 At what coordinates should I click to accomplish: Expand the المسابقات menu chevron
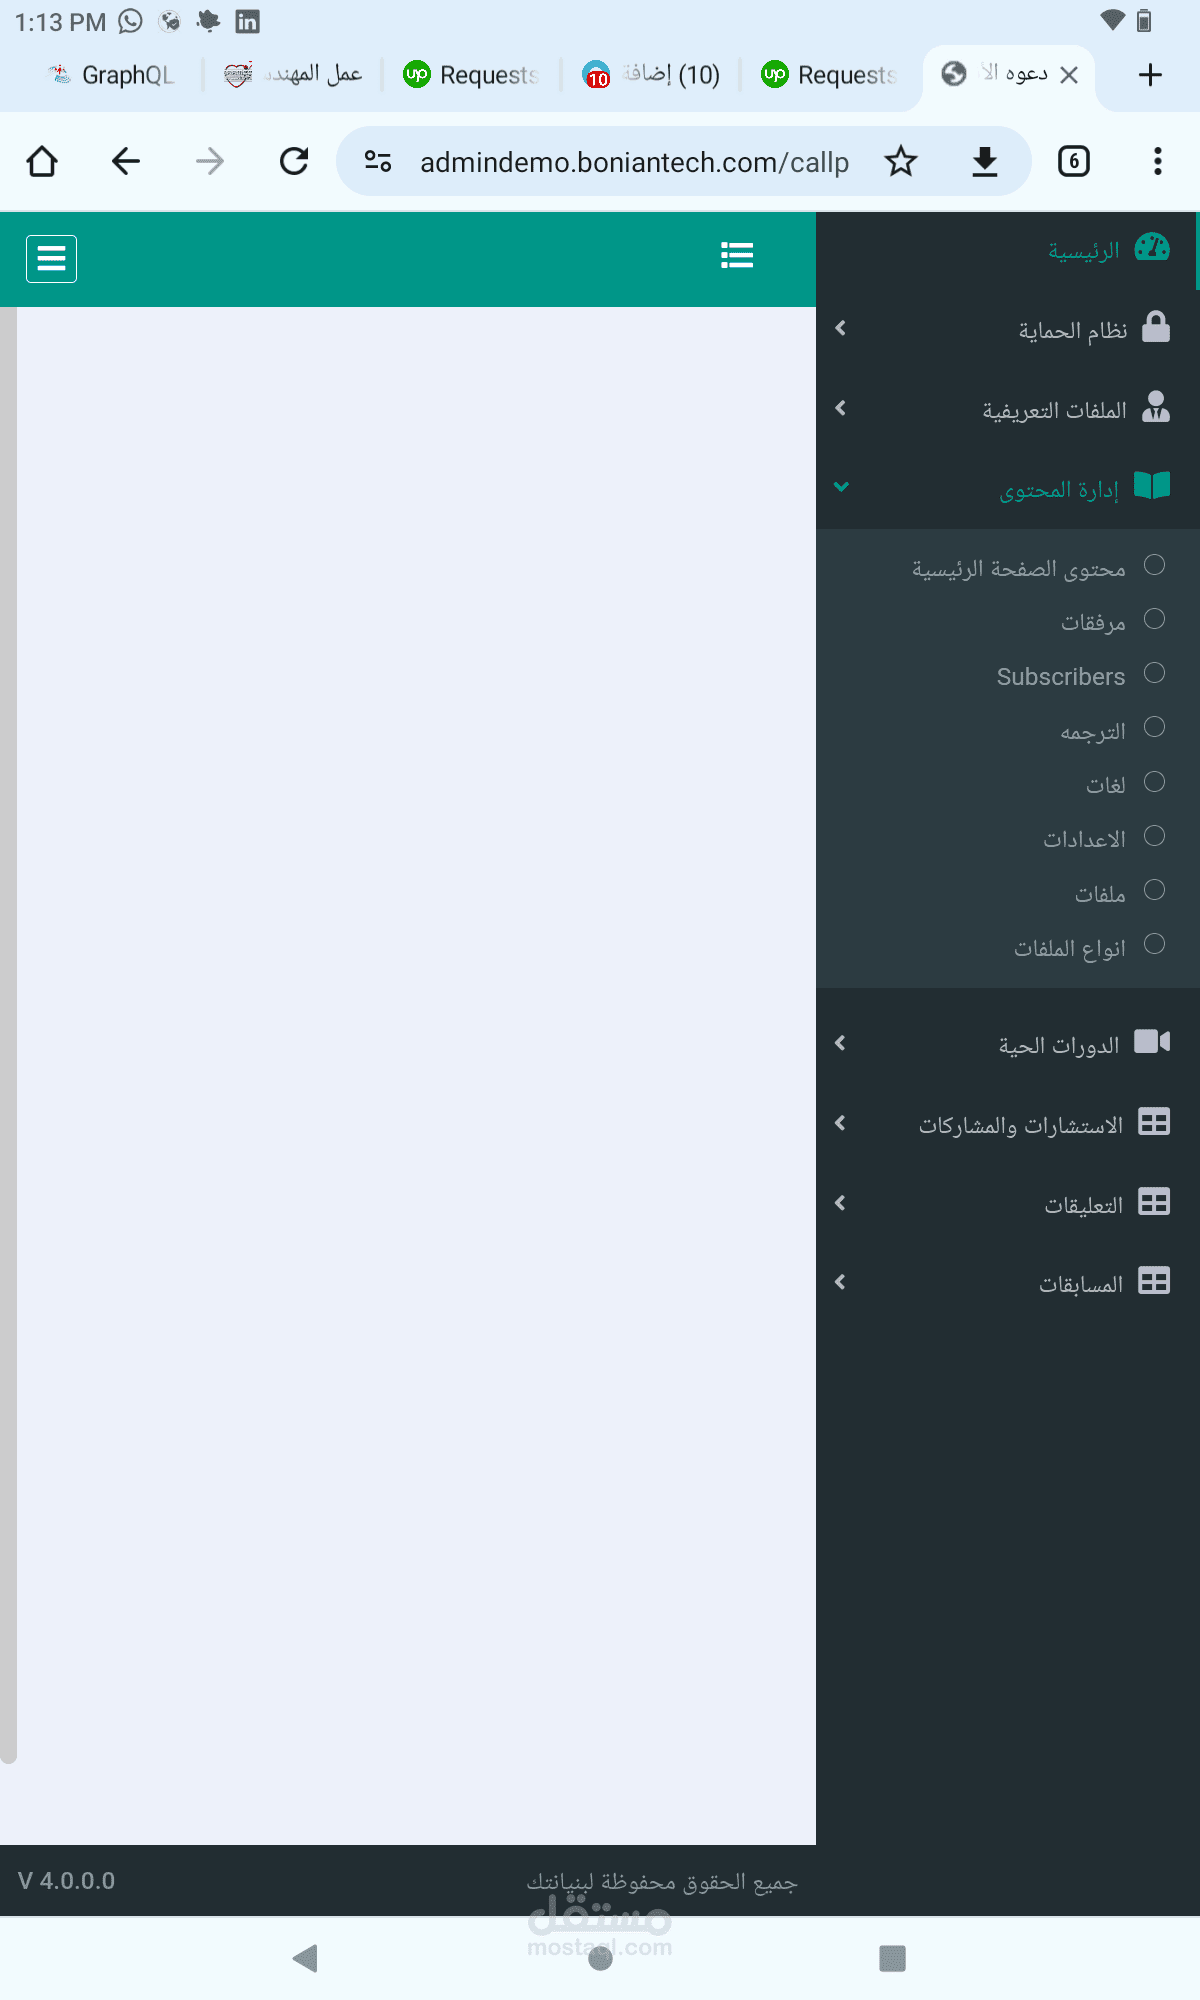pos(840,1282)
